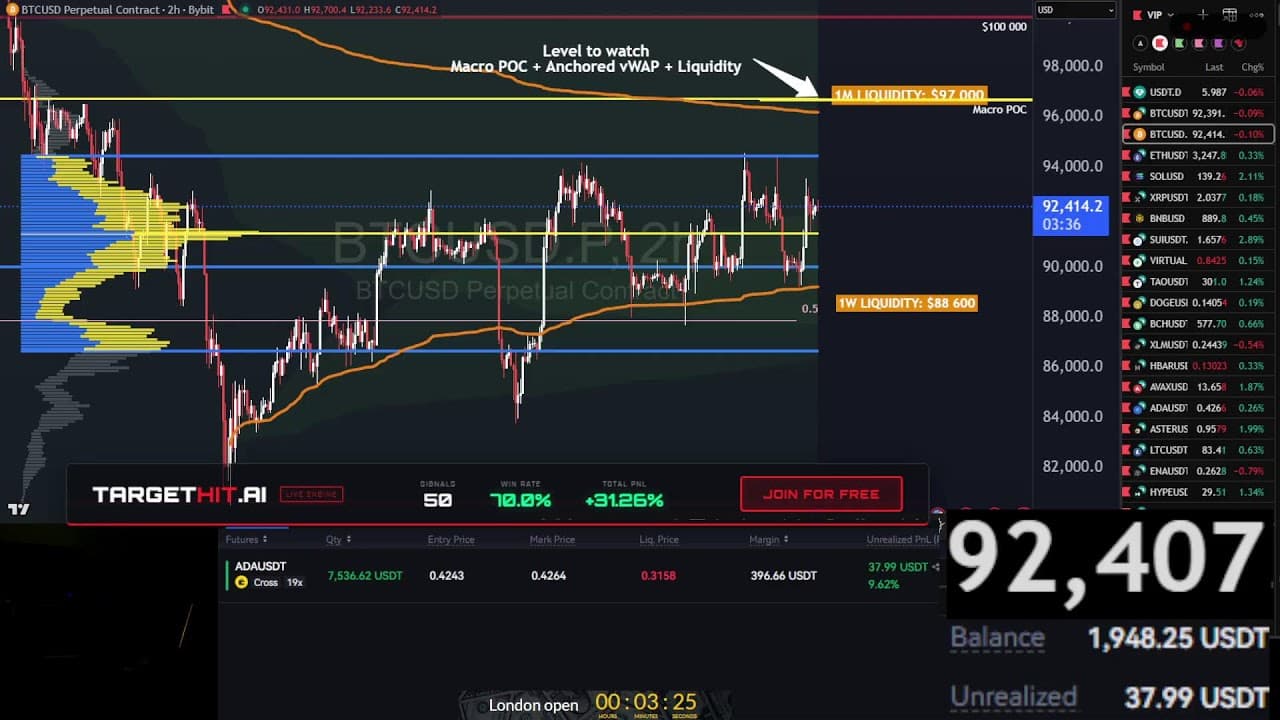Sort positions by Margin column
This screenshot has width=1280, height=720.
(768, 540)
